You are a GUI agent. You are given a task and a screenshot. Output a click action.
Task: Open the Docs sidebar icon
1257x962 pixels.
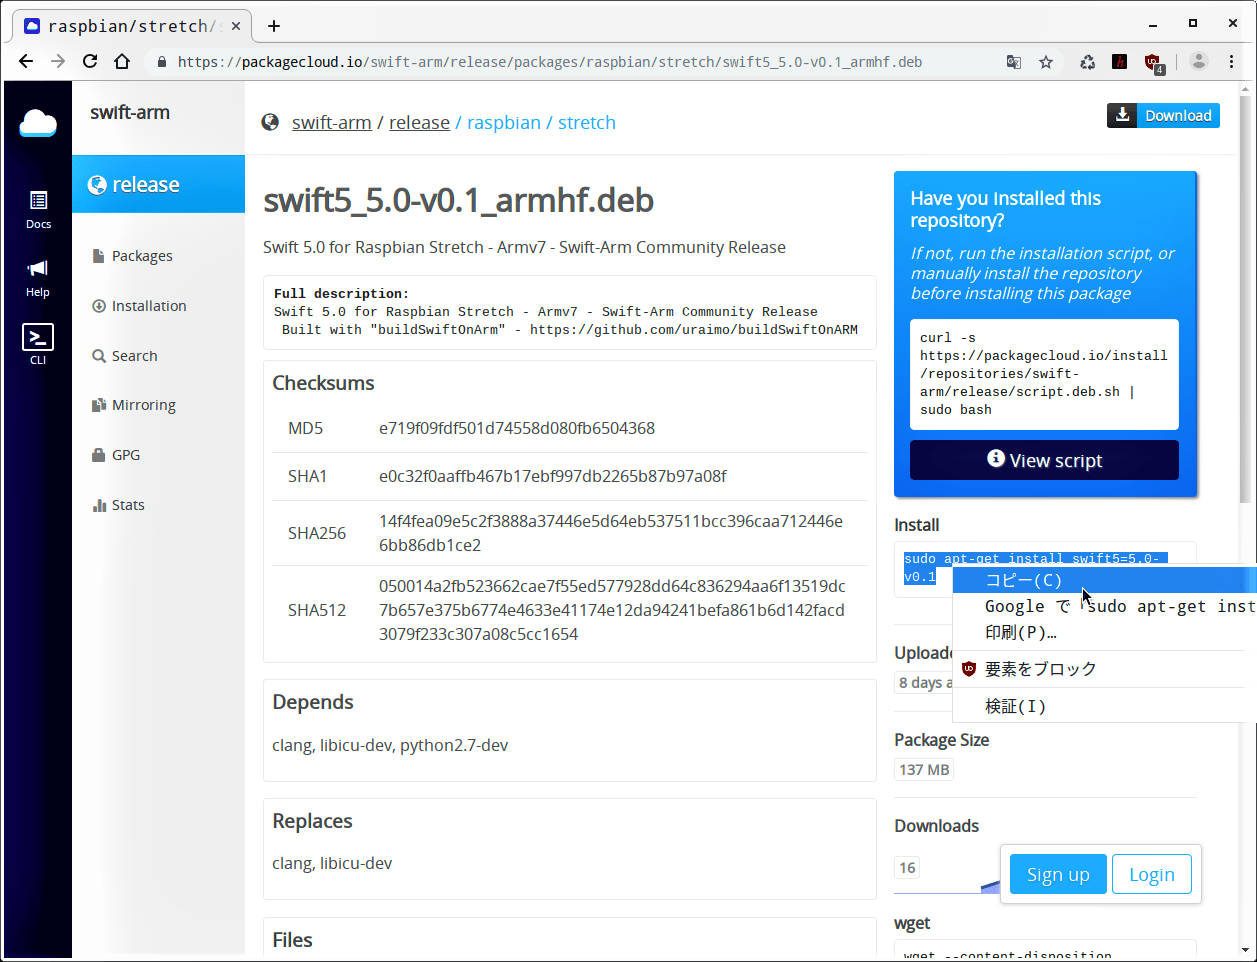(38, 210)
